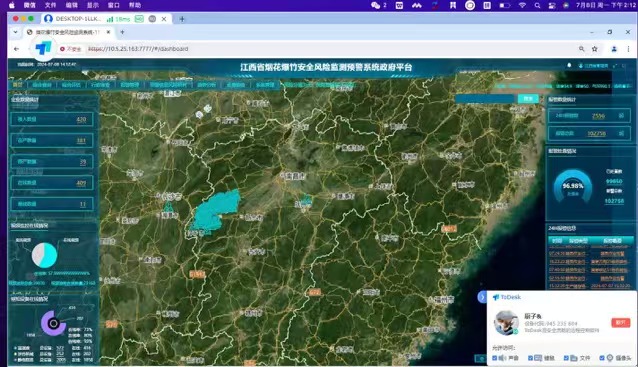The image size is (638, 367).
Task: Click the remote user avatar in ToDesk
Action: point(506,322)
